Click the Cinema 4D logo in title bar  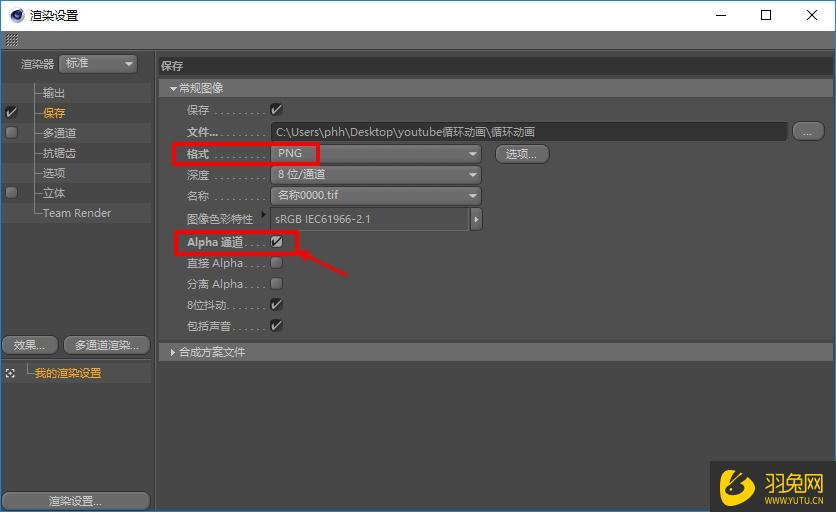point(17,15)
